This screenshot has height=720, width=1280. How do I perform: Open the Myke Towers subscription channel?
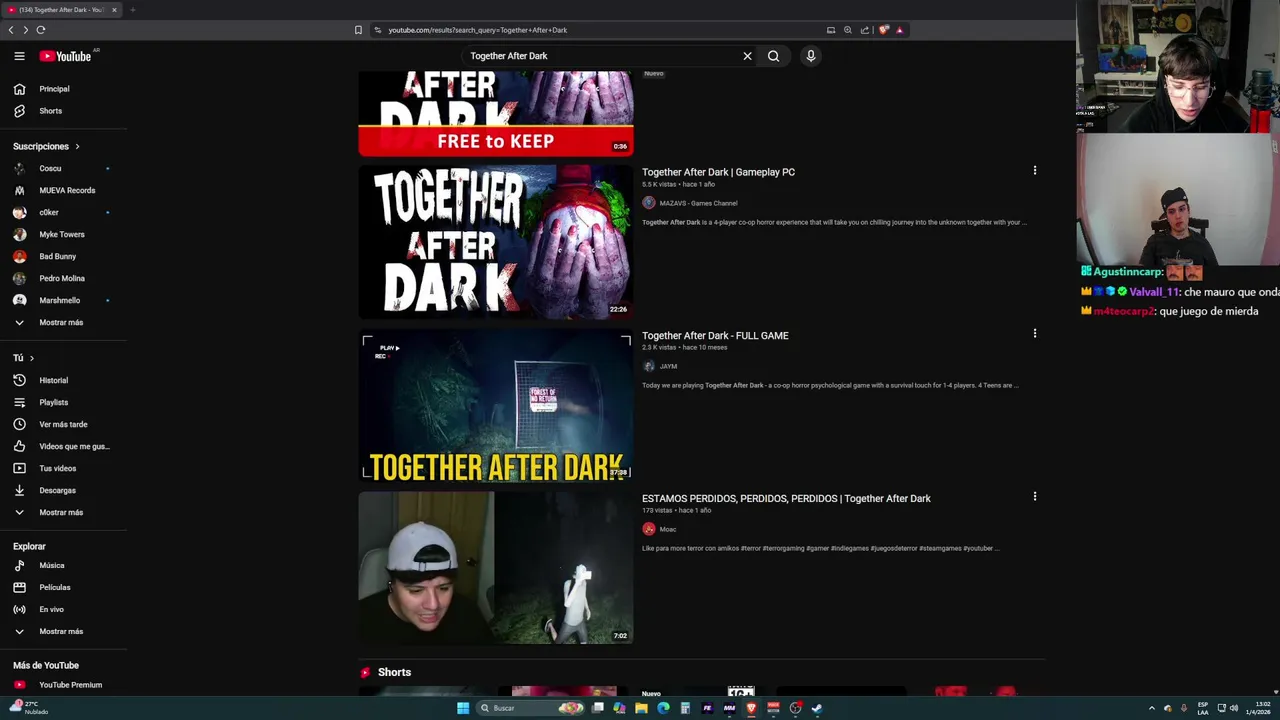point(63,234)
